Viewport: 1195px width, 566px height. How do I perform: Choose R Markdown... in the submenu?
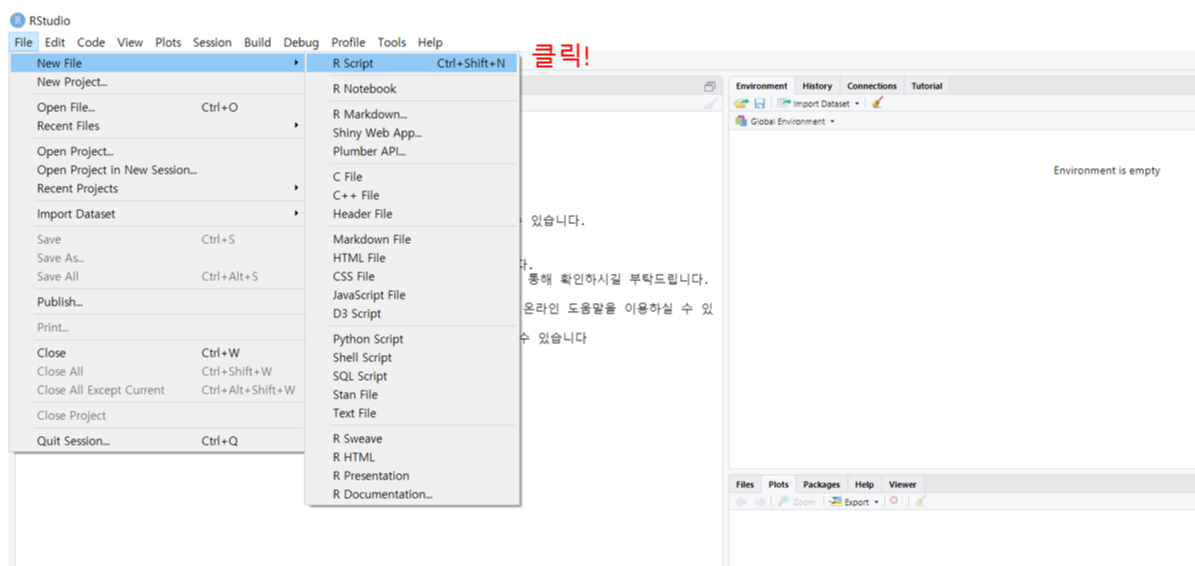click(x=412, y=114)
